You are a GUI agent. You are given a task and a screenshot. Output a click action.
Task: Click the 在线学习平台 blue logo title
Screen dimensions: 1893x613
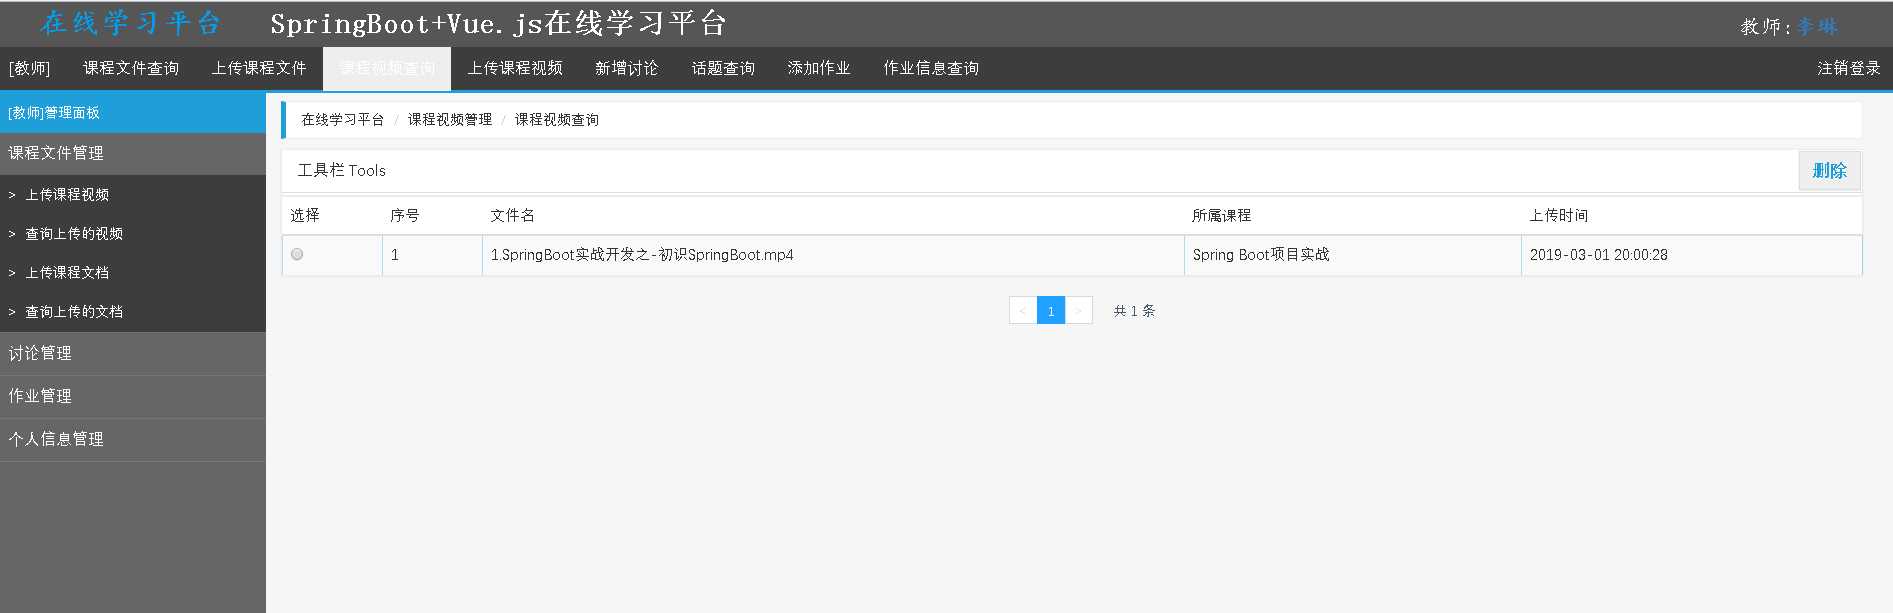click(x=131, y=23)
